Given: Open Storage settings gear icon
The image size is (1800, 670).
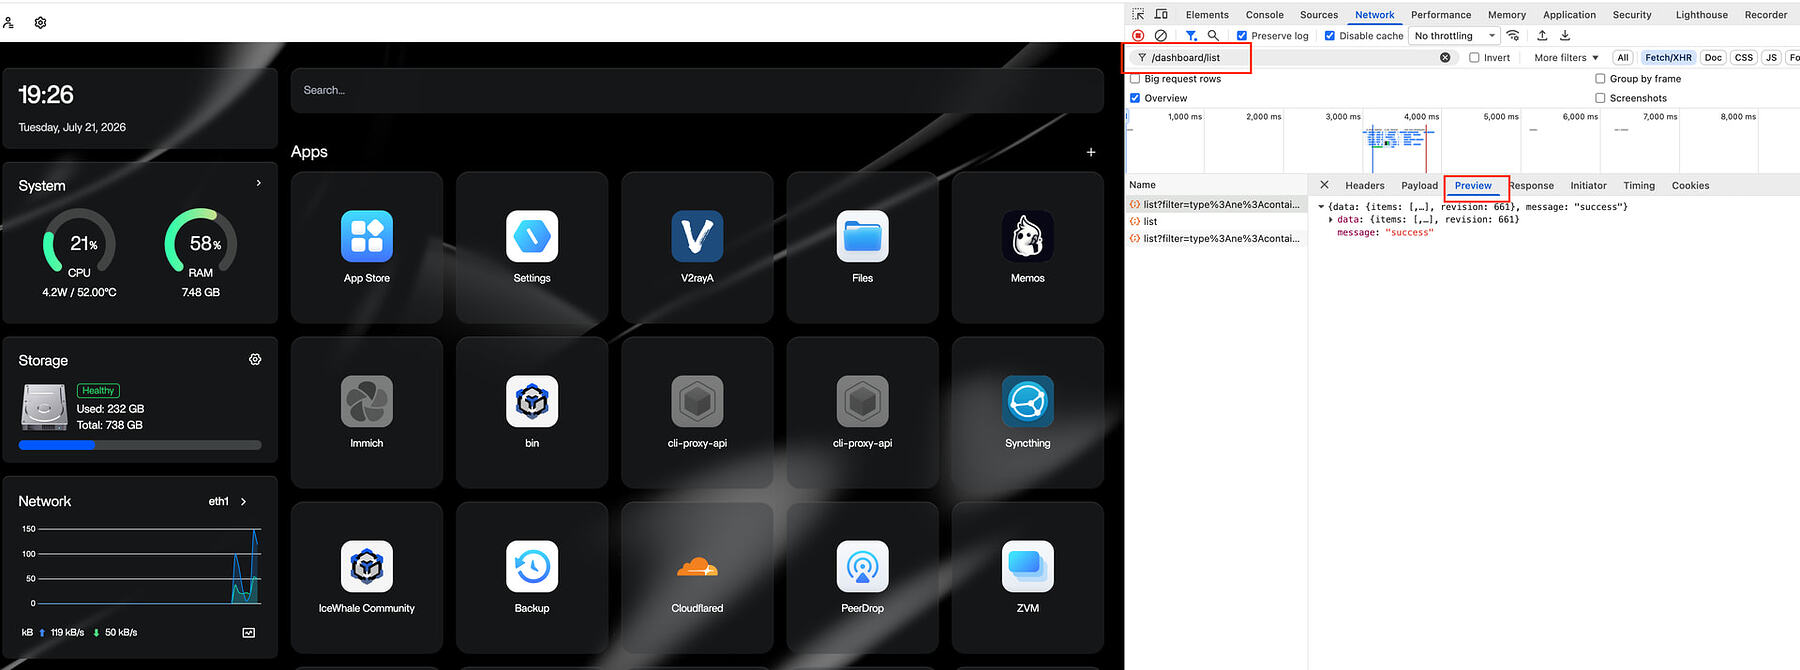Looking at the screenshot, I should (x=255, y=359).
